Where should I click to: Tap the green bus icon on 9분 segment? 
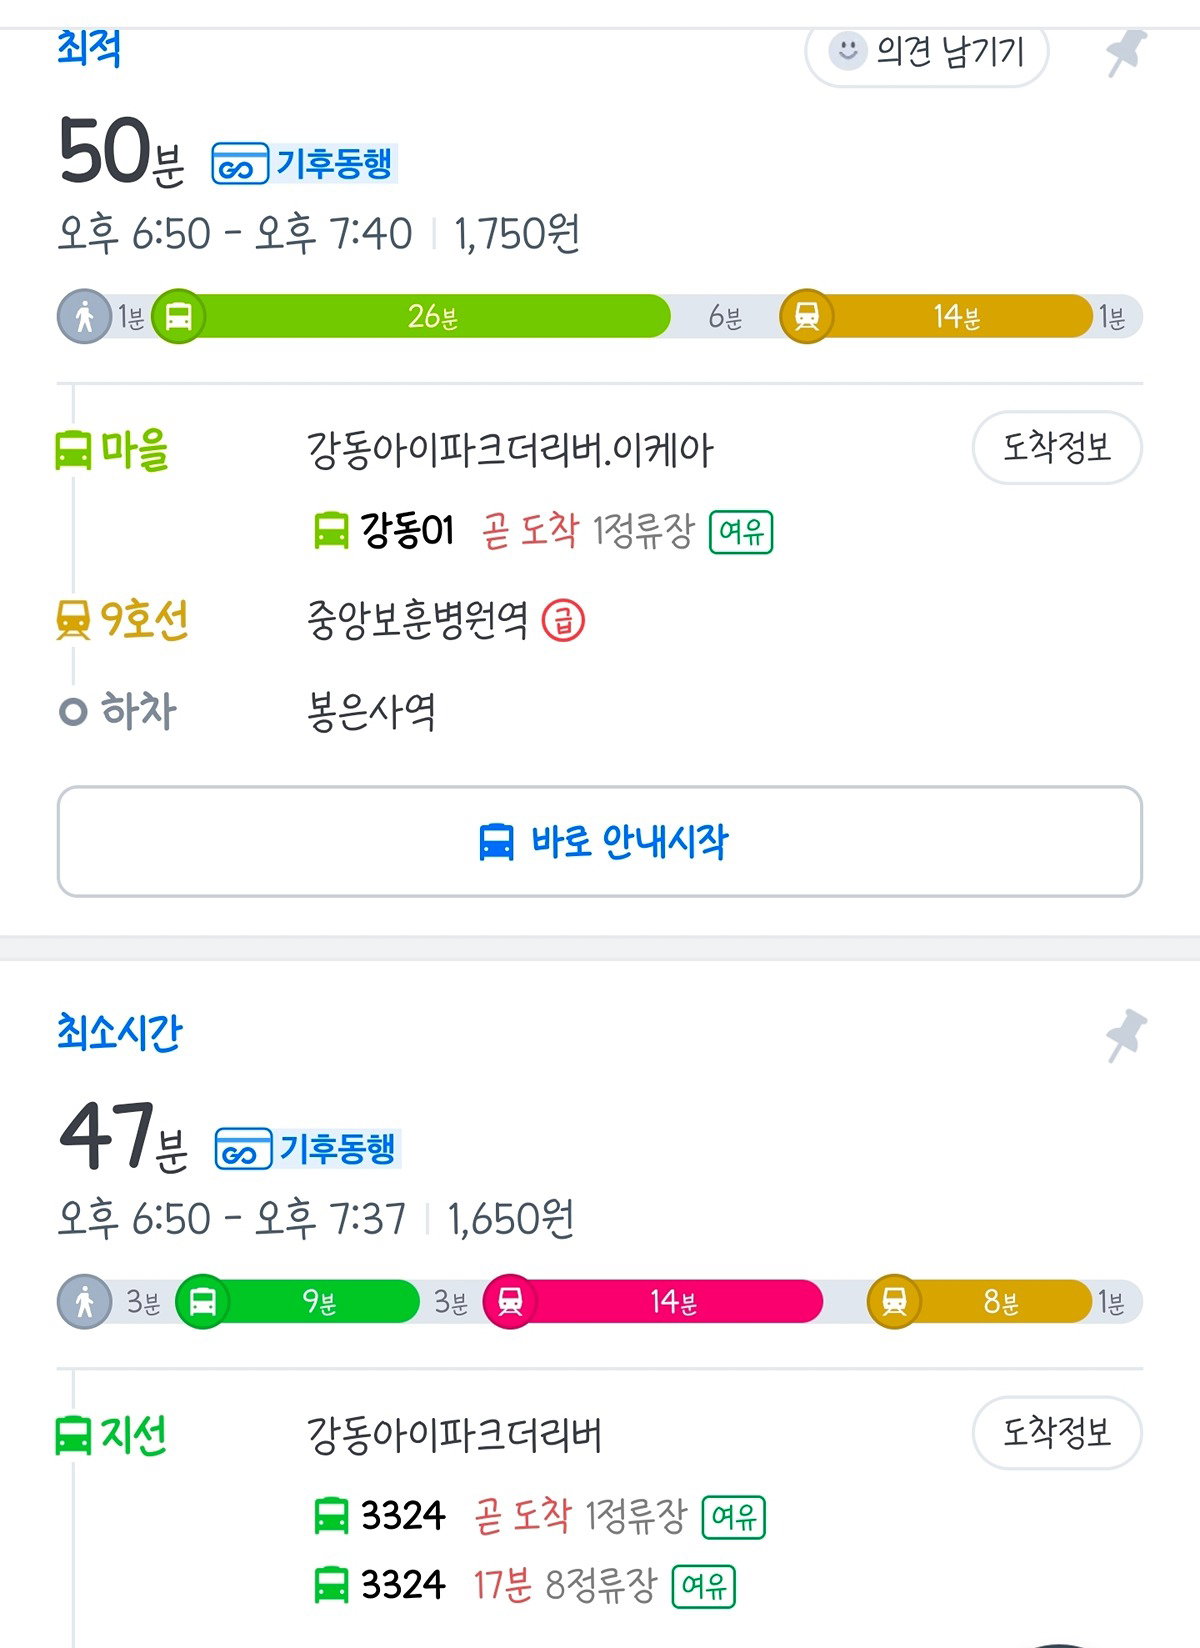point(202,1302)
